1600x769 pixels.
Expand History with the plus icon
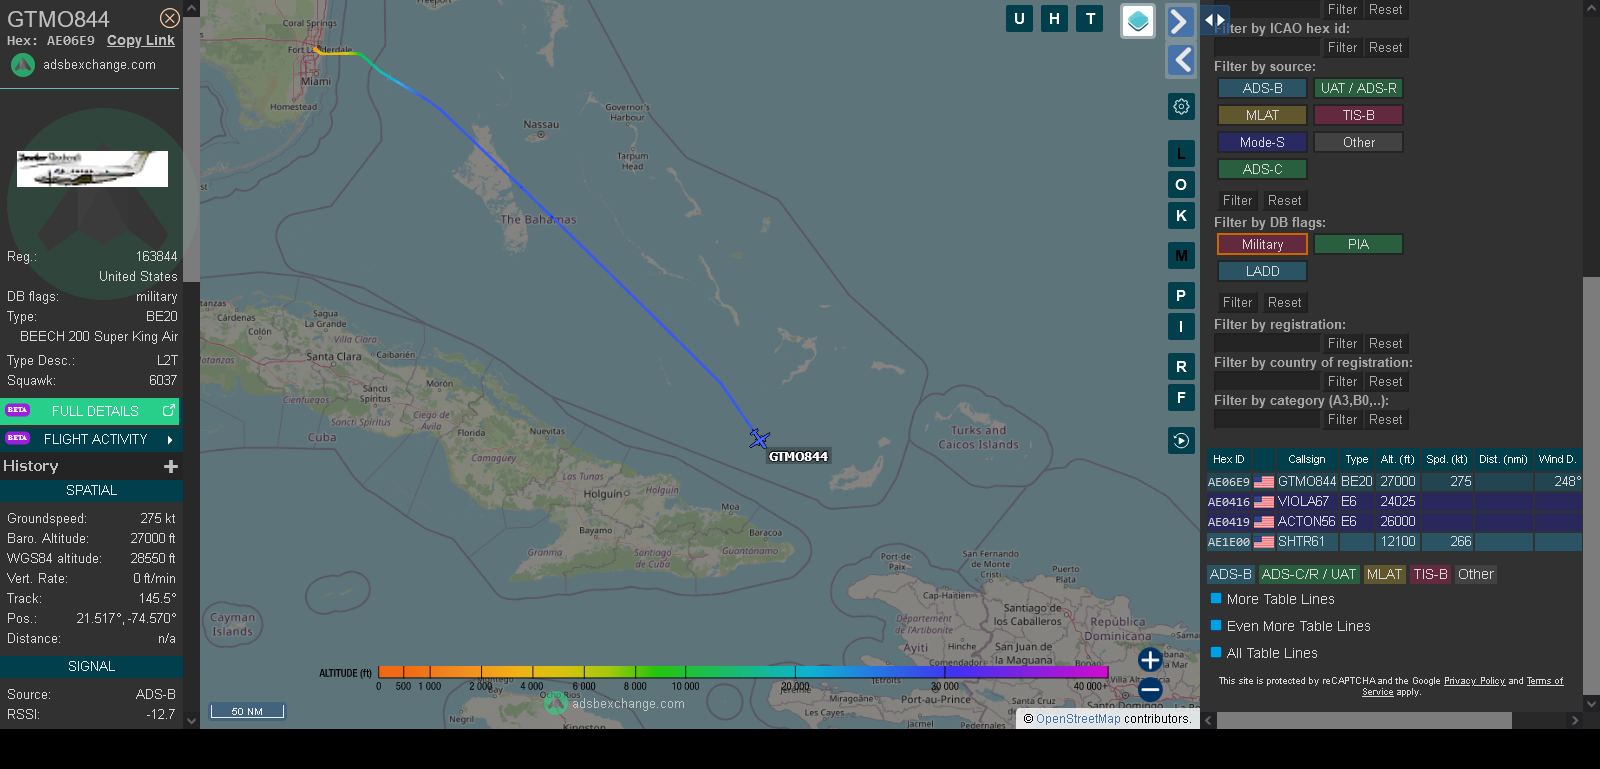(171, 466)
